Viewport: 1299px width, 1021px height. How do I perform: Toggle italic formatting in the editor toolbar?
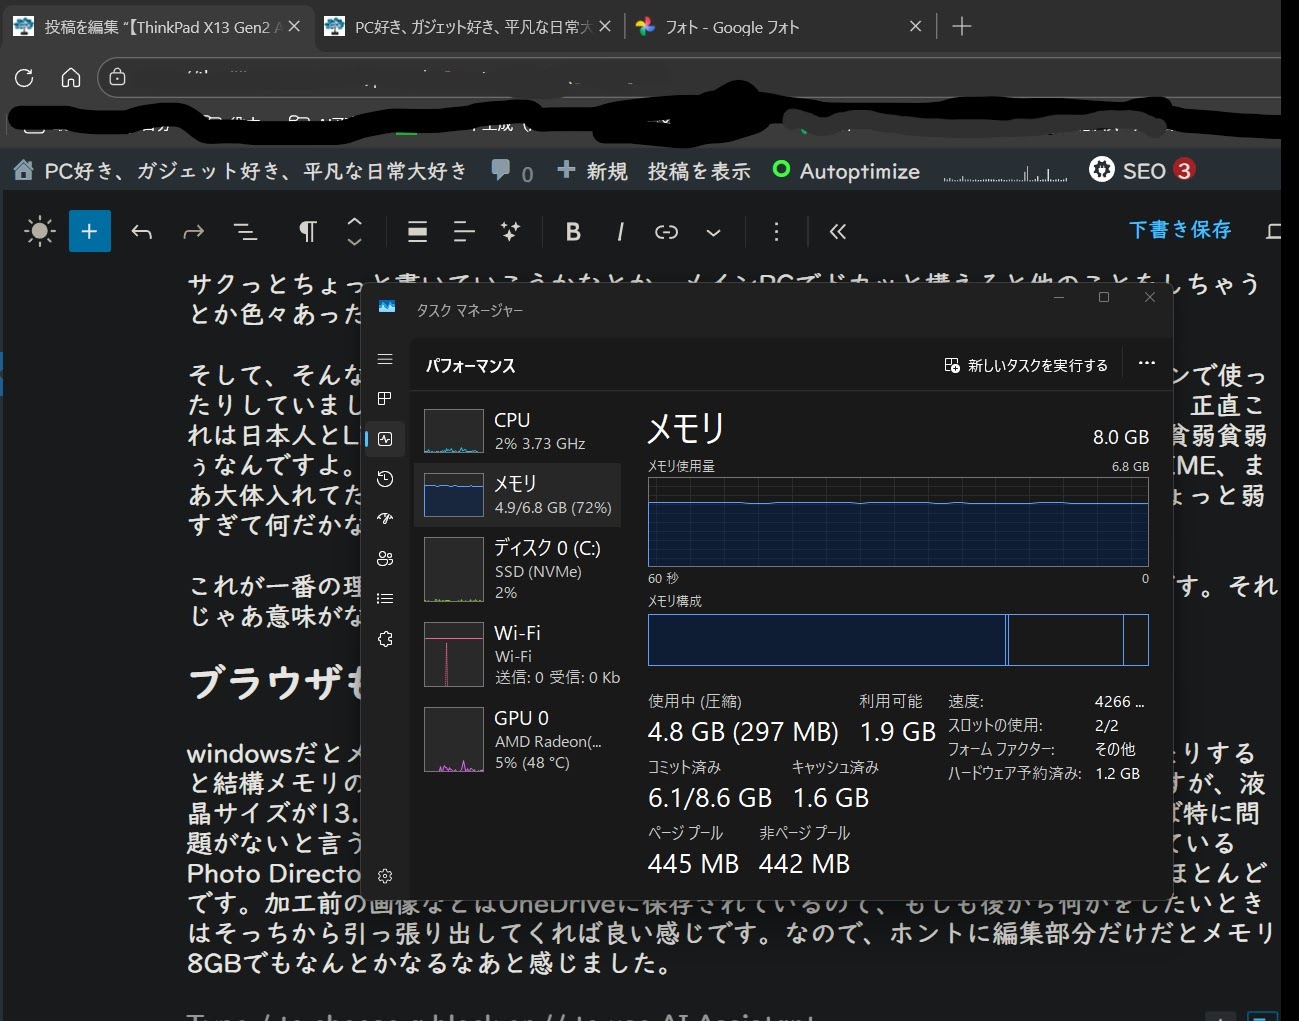pos(620,232)
